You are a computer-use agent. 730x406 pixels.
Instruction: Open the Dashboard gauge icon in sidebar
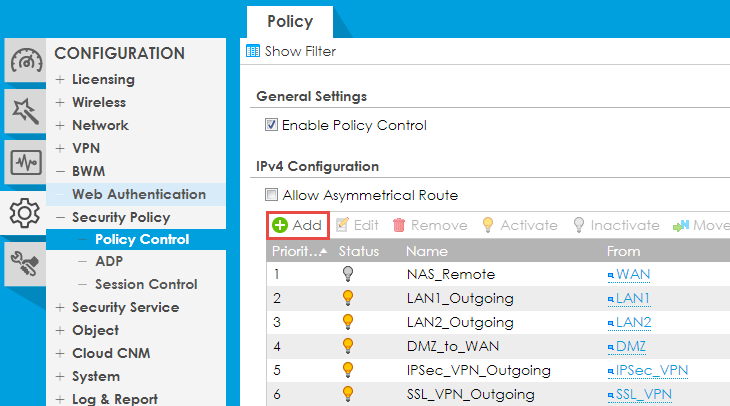pyautogui.click(x=24, y=63)
